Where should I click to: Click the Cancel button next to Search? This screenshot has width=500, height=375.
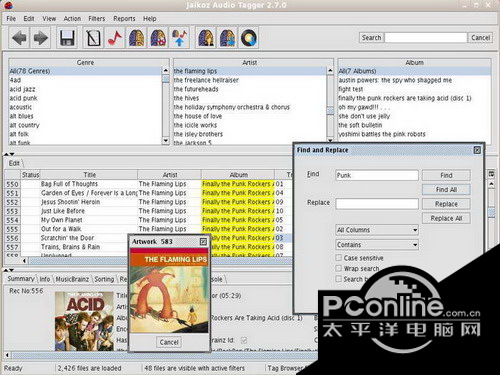click(x=480, y=38)
